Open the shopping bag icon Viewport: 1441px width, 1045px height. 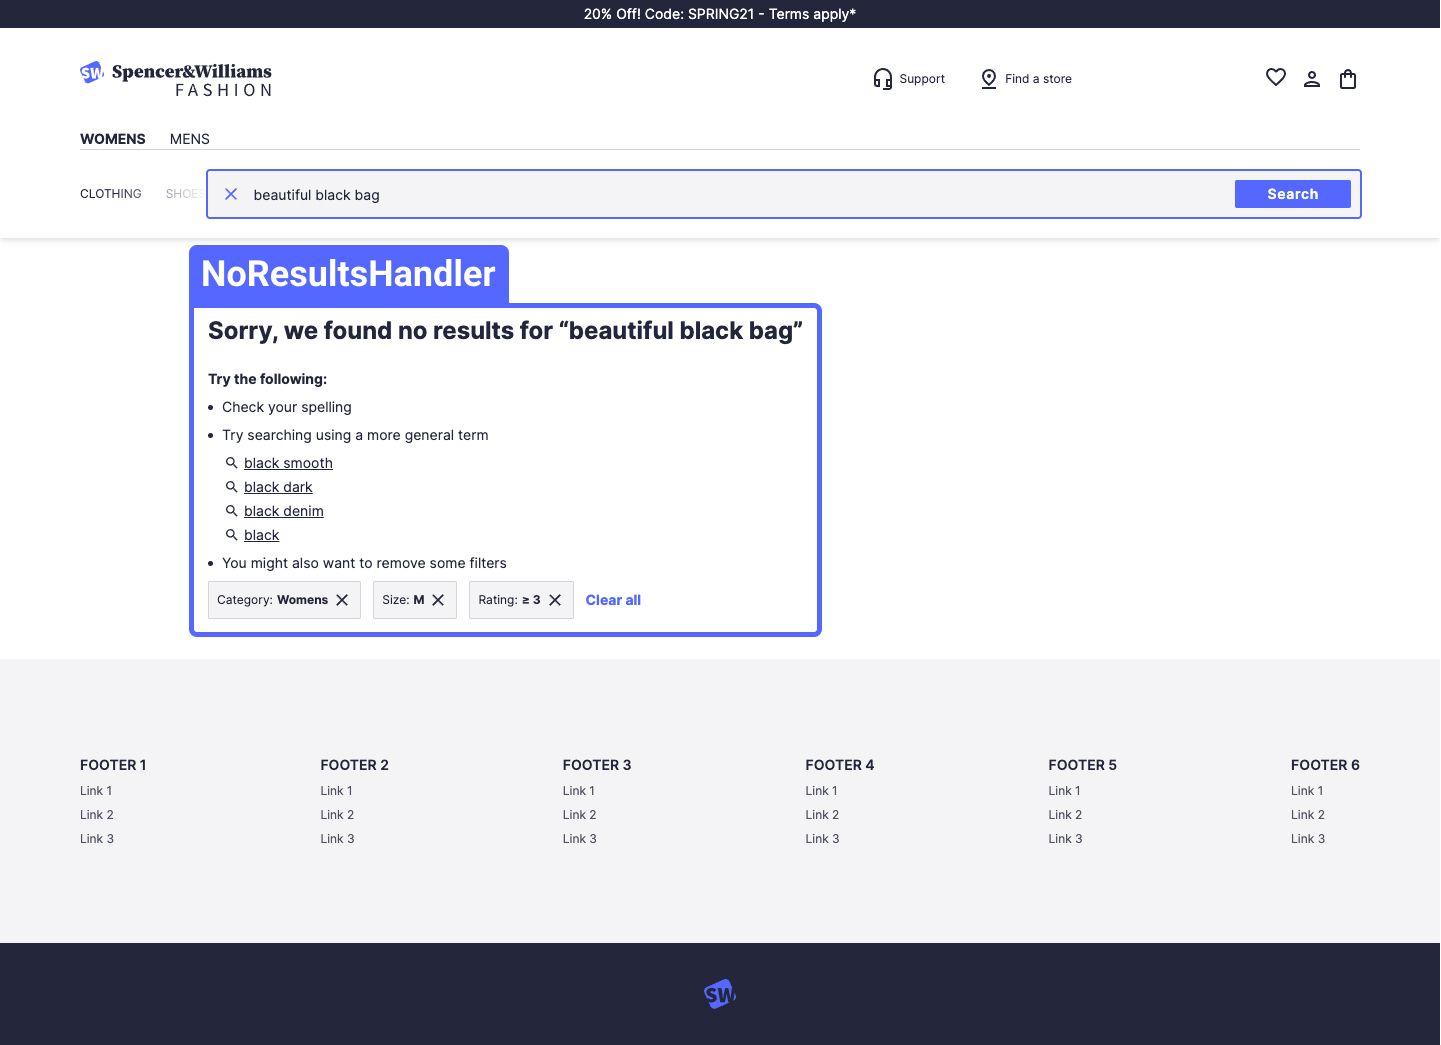(1348, 79)
